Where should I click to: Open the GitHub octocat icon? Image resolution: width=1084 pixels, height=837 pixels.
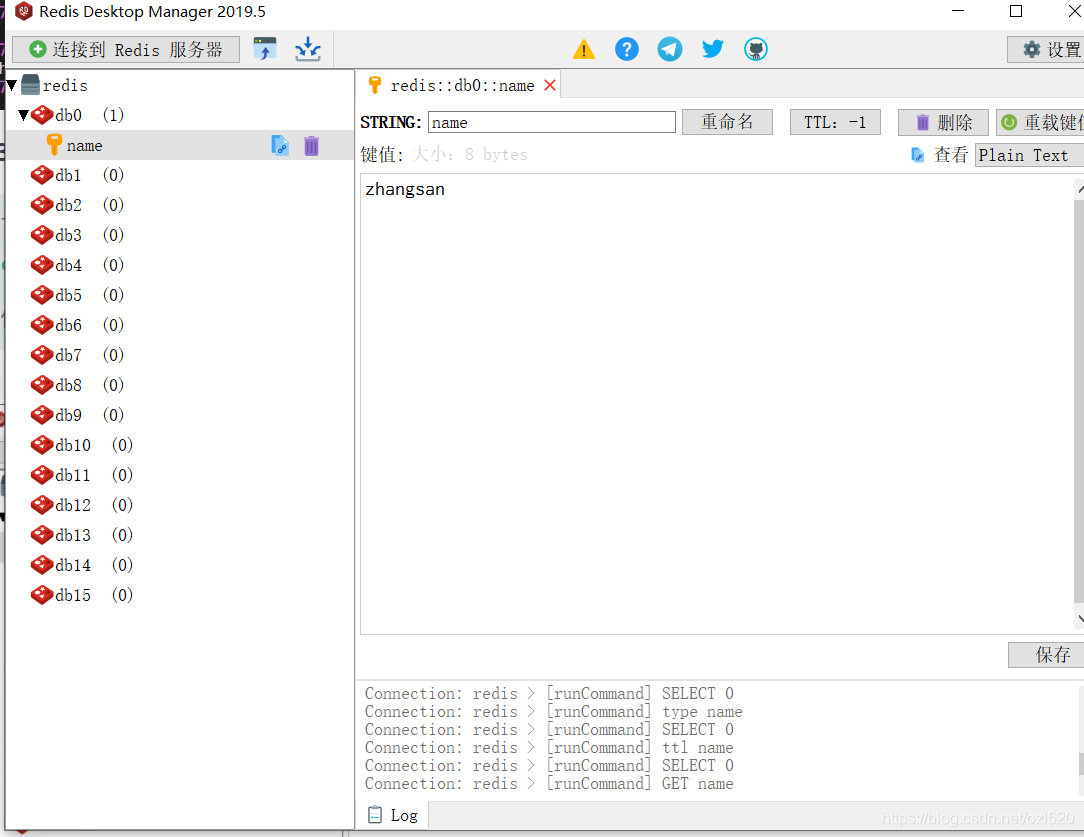pyautogui.click(x=756, y=49)
